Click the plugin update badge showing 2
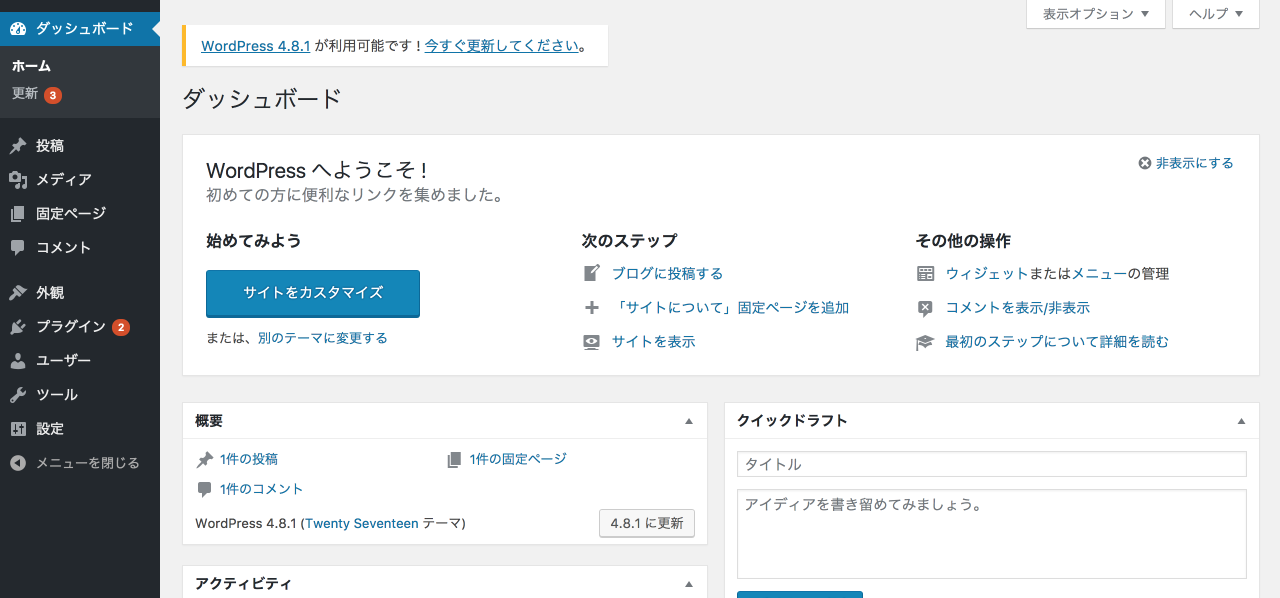Viewport: 1280px width, 598px height. pyautogui.click(x=121, y=327)
